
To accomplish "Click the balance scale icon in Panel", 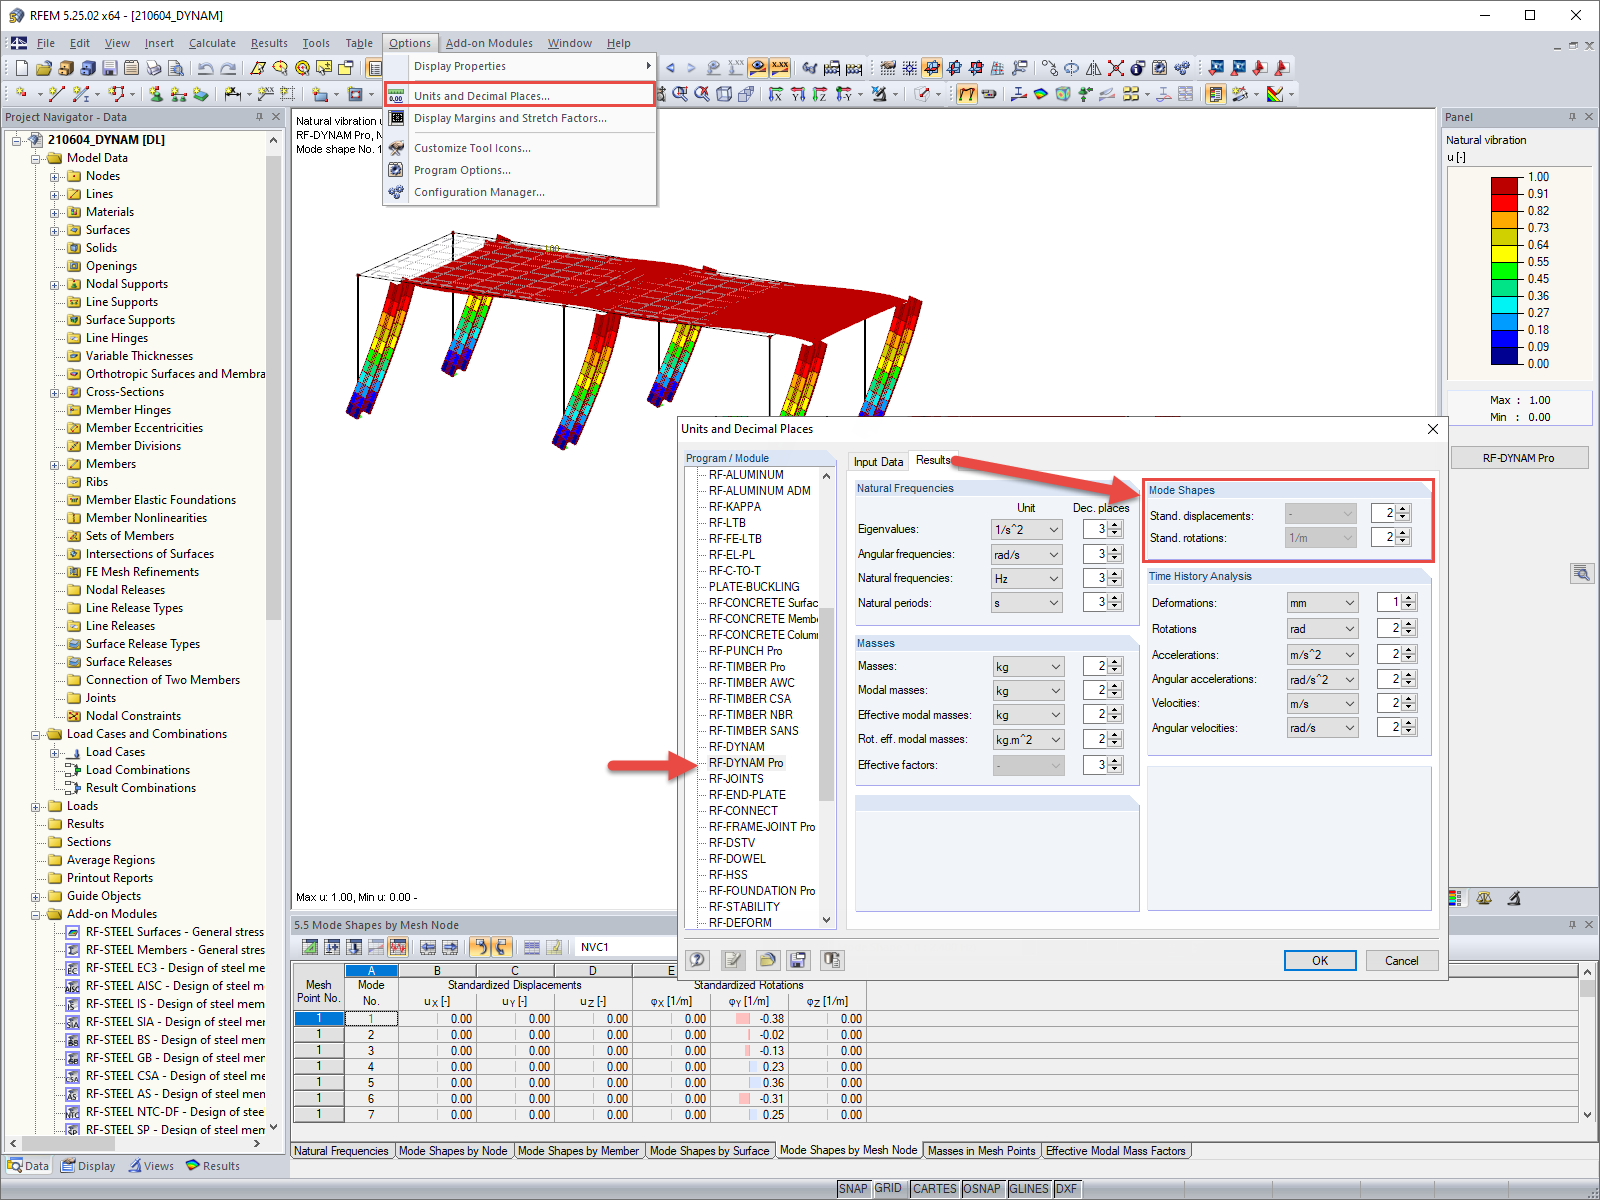I will 1484,898.
